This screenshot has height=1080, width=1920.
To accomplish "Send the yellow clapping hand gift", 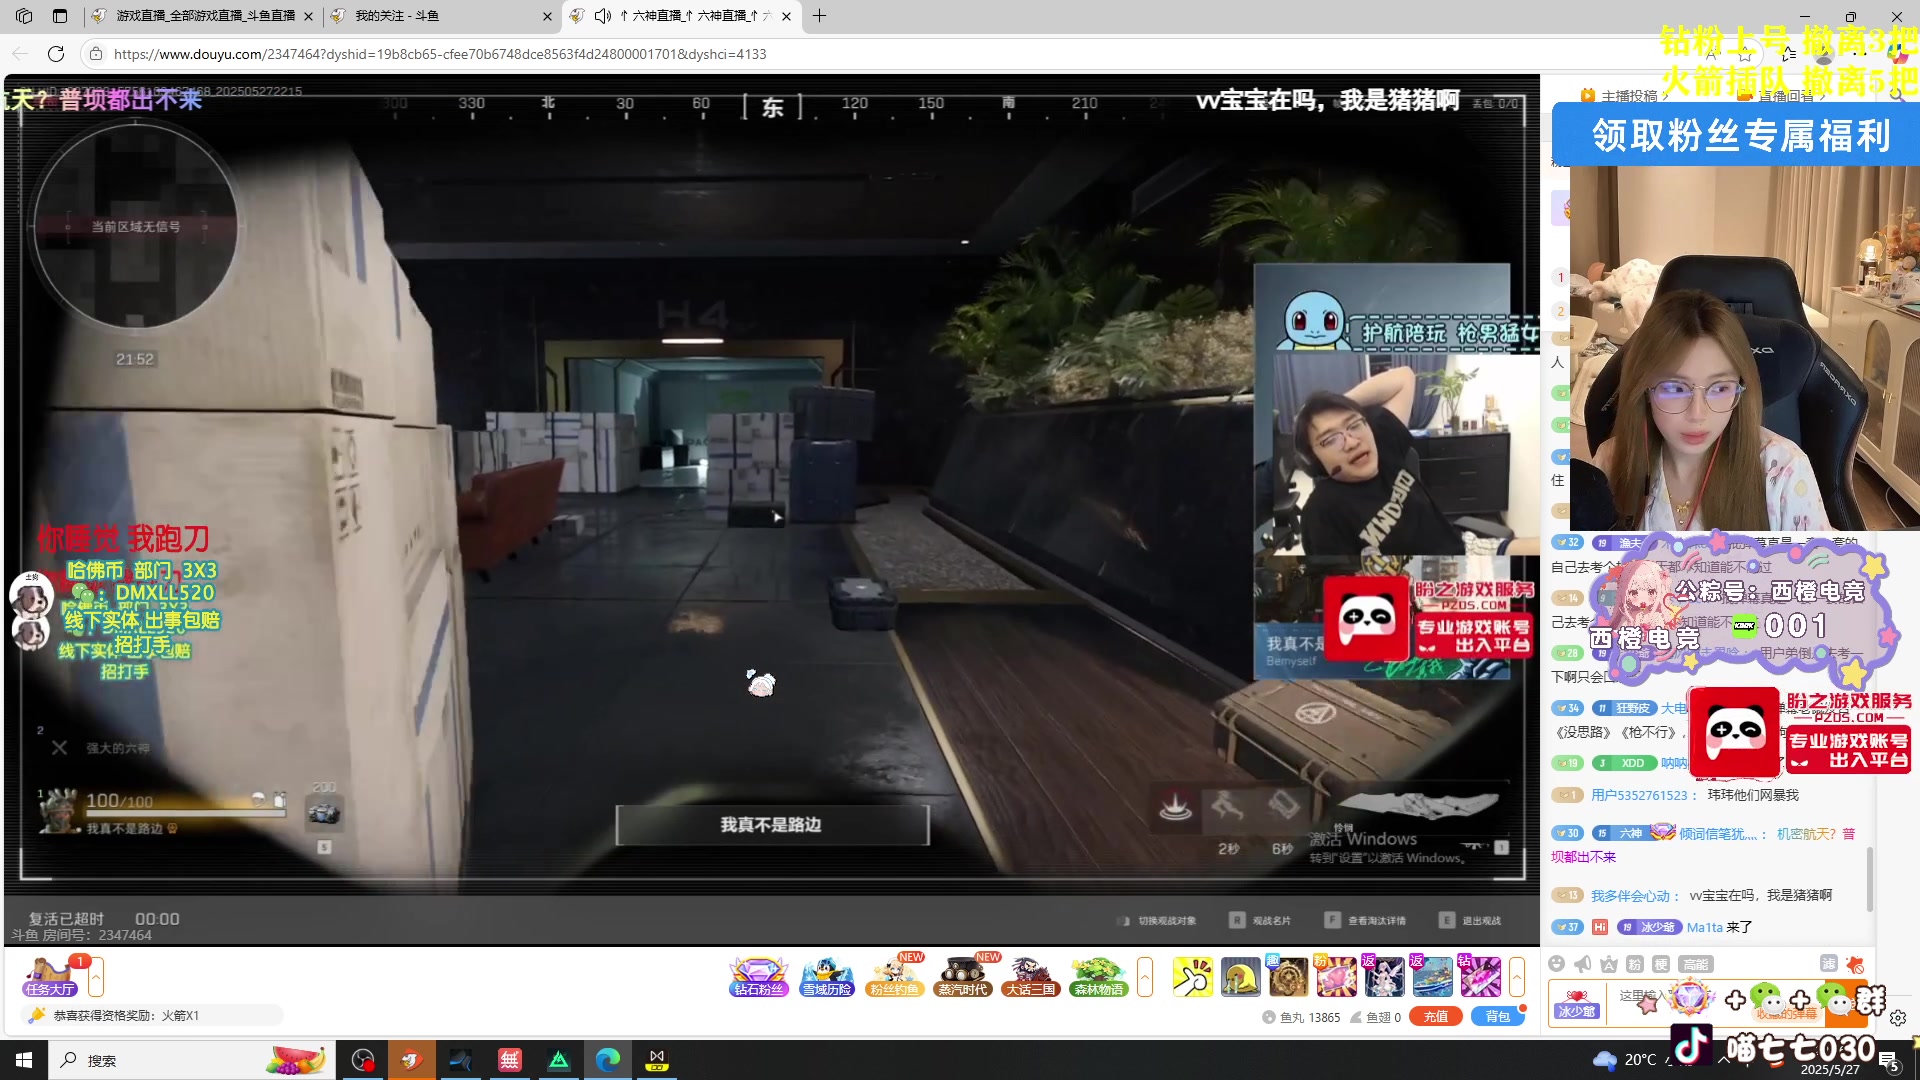I will click(1193, 976).
